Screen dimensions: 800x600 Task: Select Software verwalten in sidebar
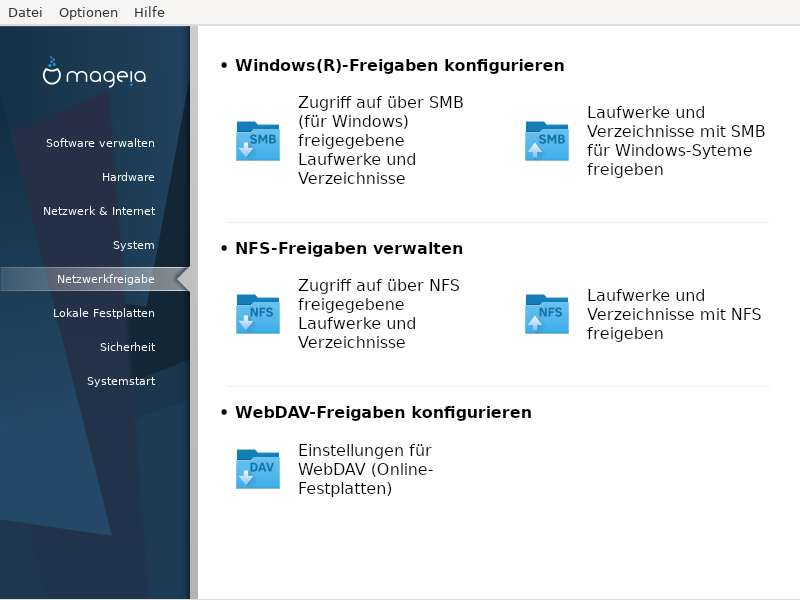(x=101, y=143)
